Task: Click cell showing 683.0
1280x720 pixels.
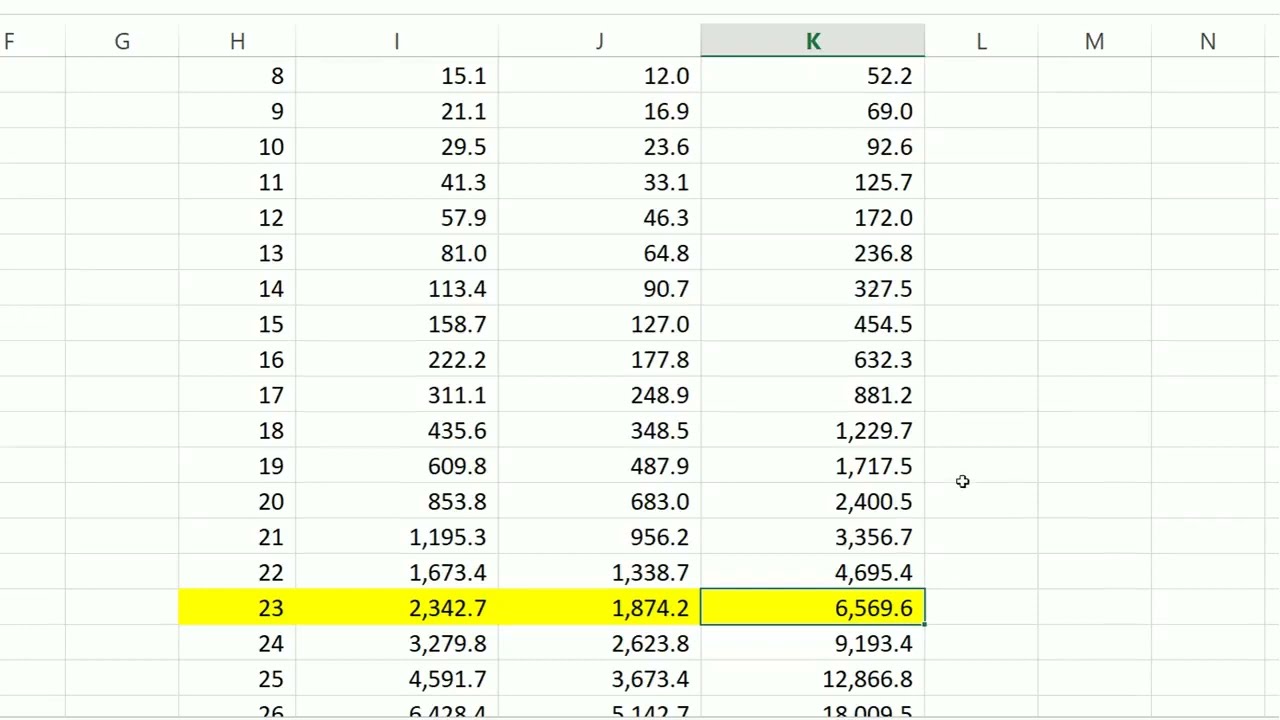Action: point(599,502)
